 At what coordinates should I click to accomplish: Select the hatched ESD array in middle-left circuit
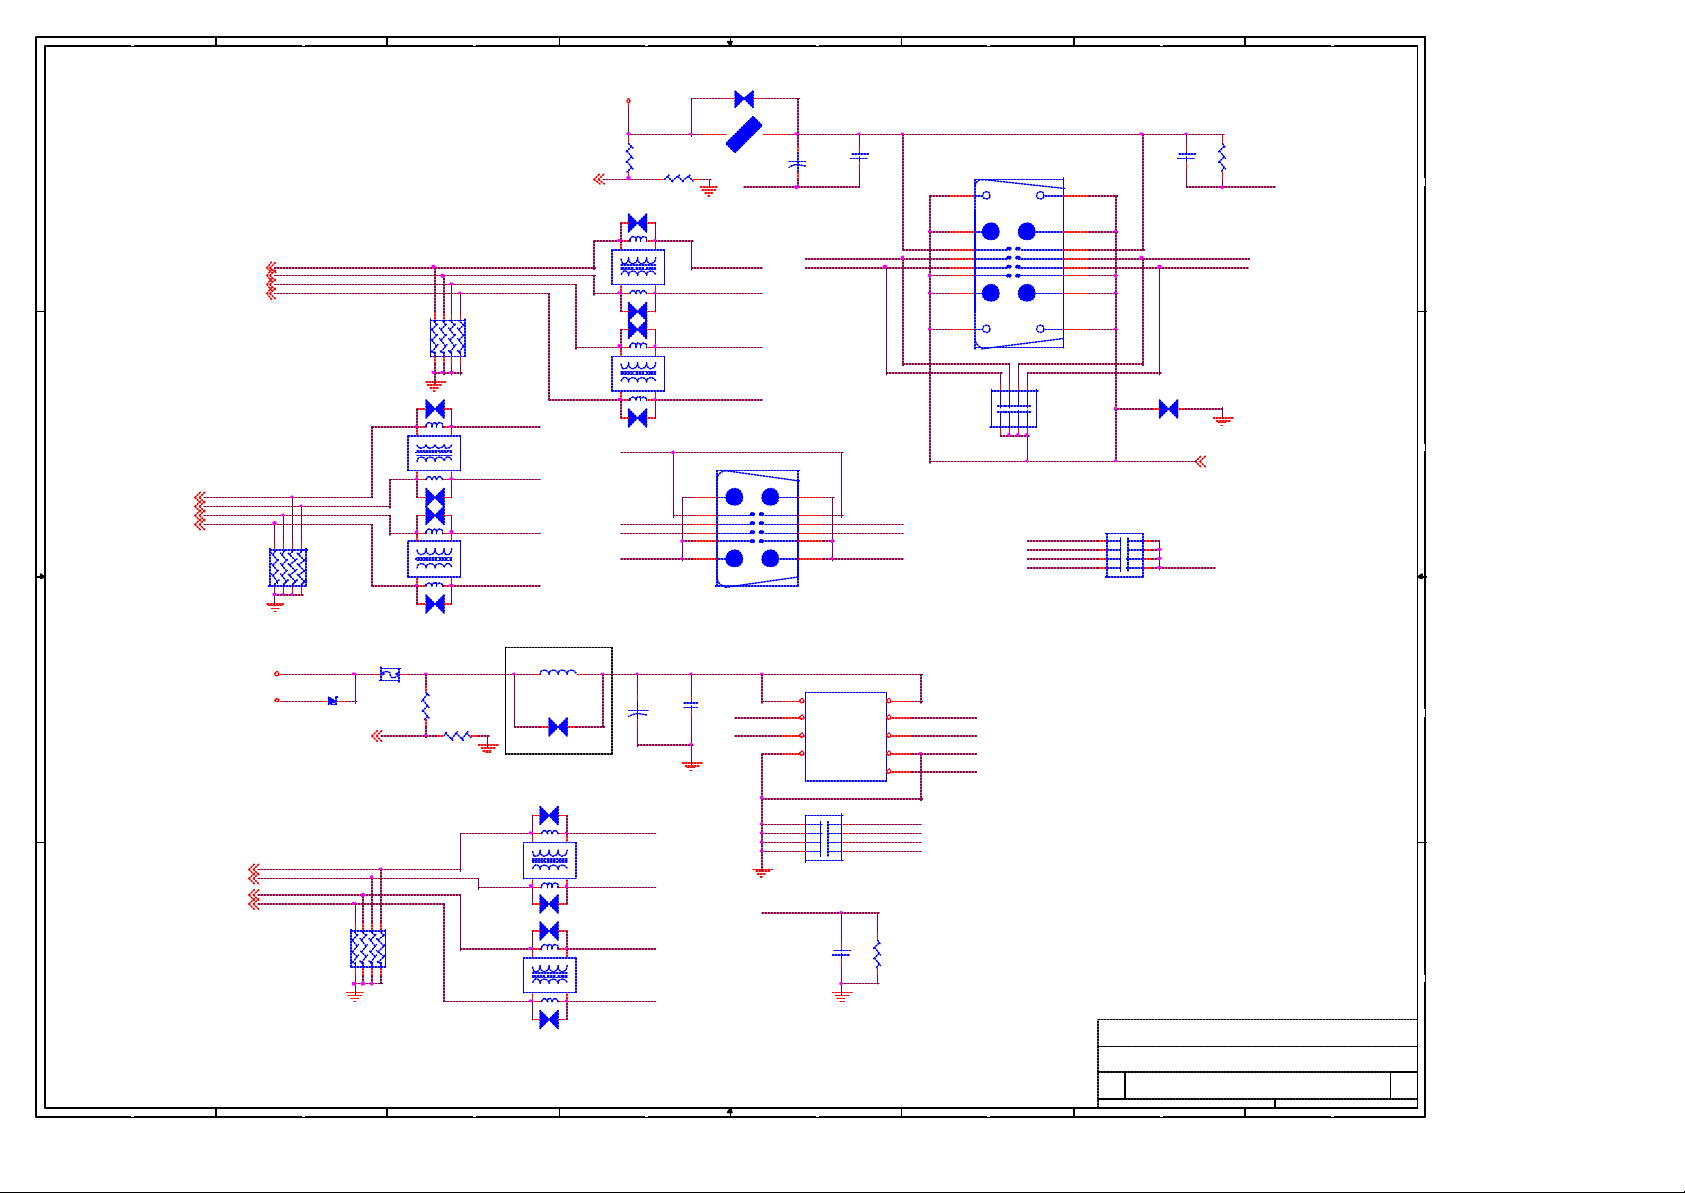click(x=288, y=568)
